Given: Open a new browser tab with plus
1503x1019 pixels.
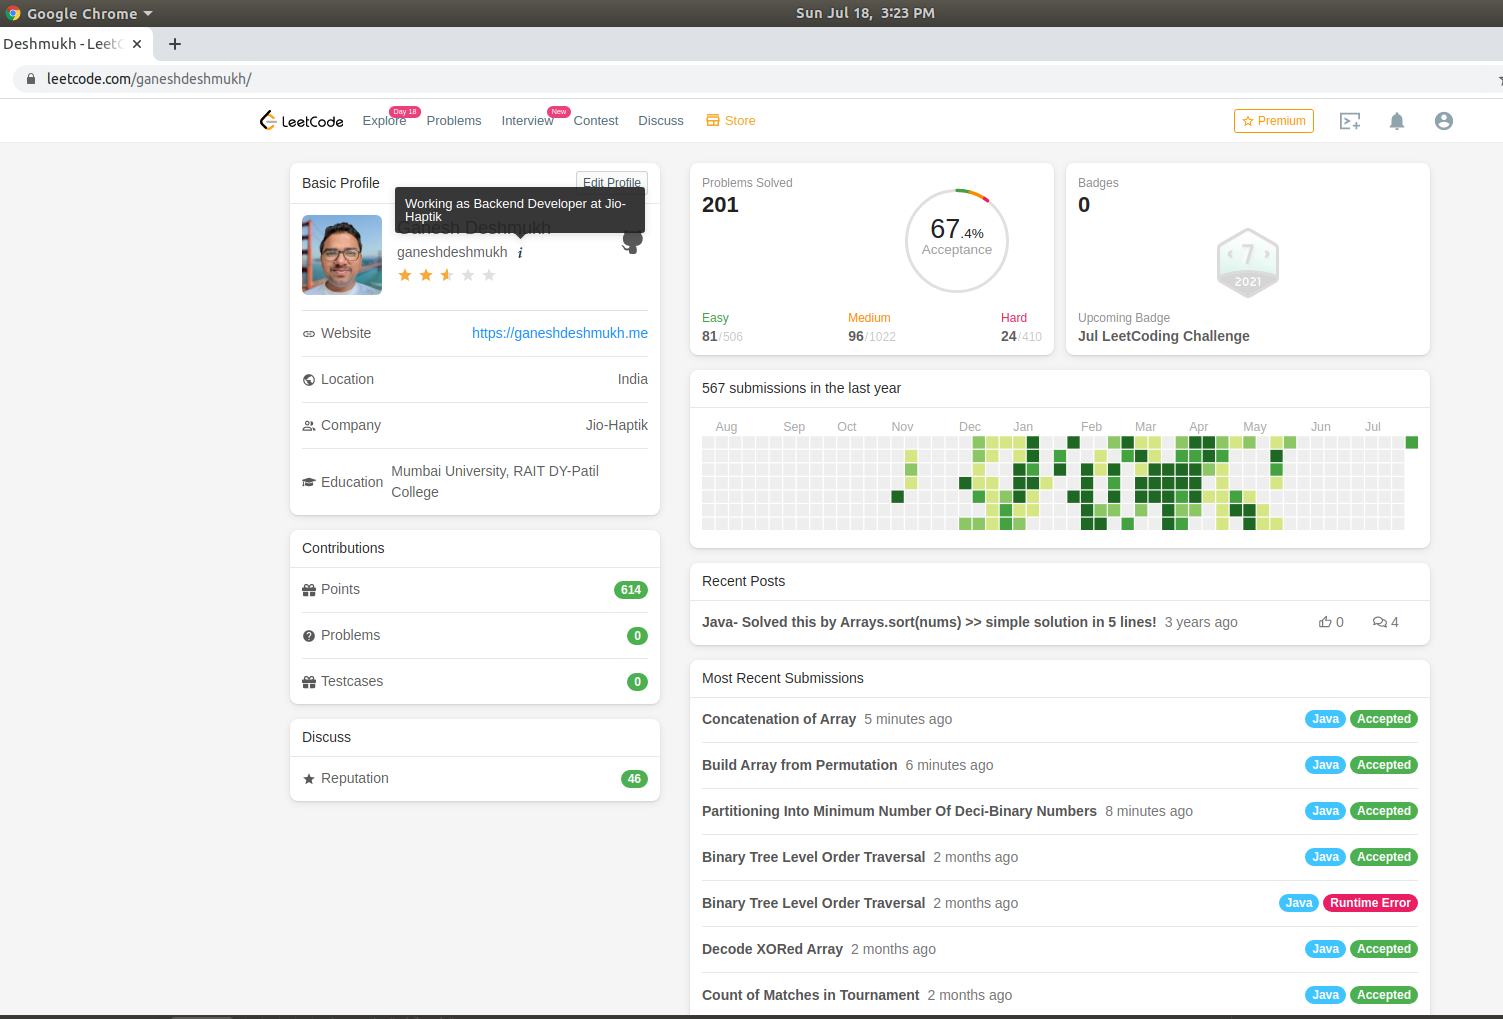Looking at the screenshot, I should click(x=175, y=44).
